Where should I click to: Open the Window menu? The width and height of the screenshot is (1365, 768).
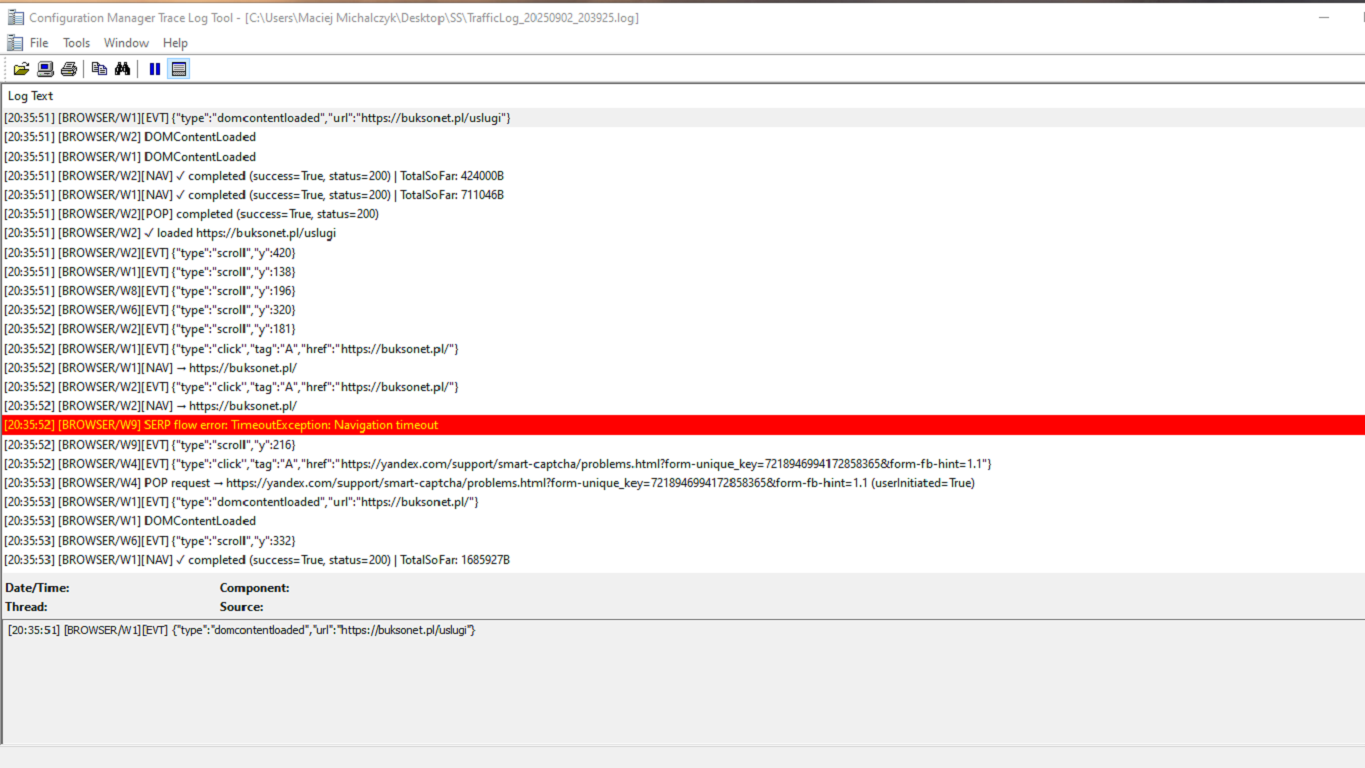tap(125, 42)
